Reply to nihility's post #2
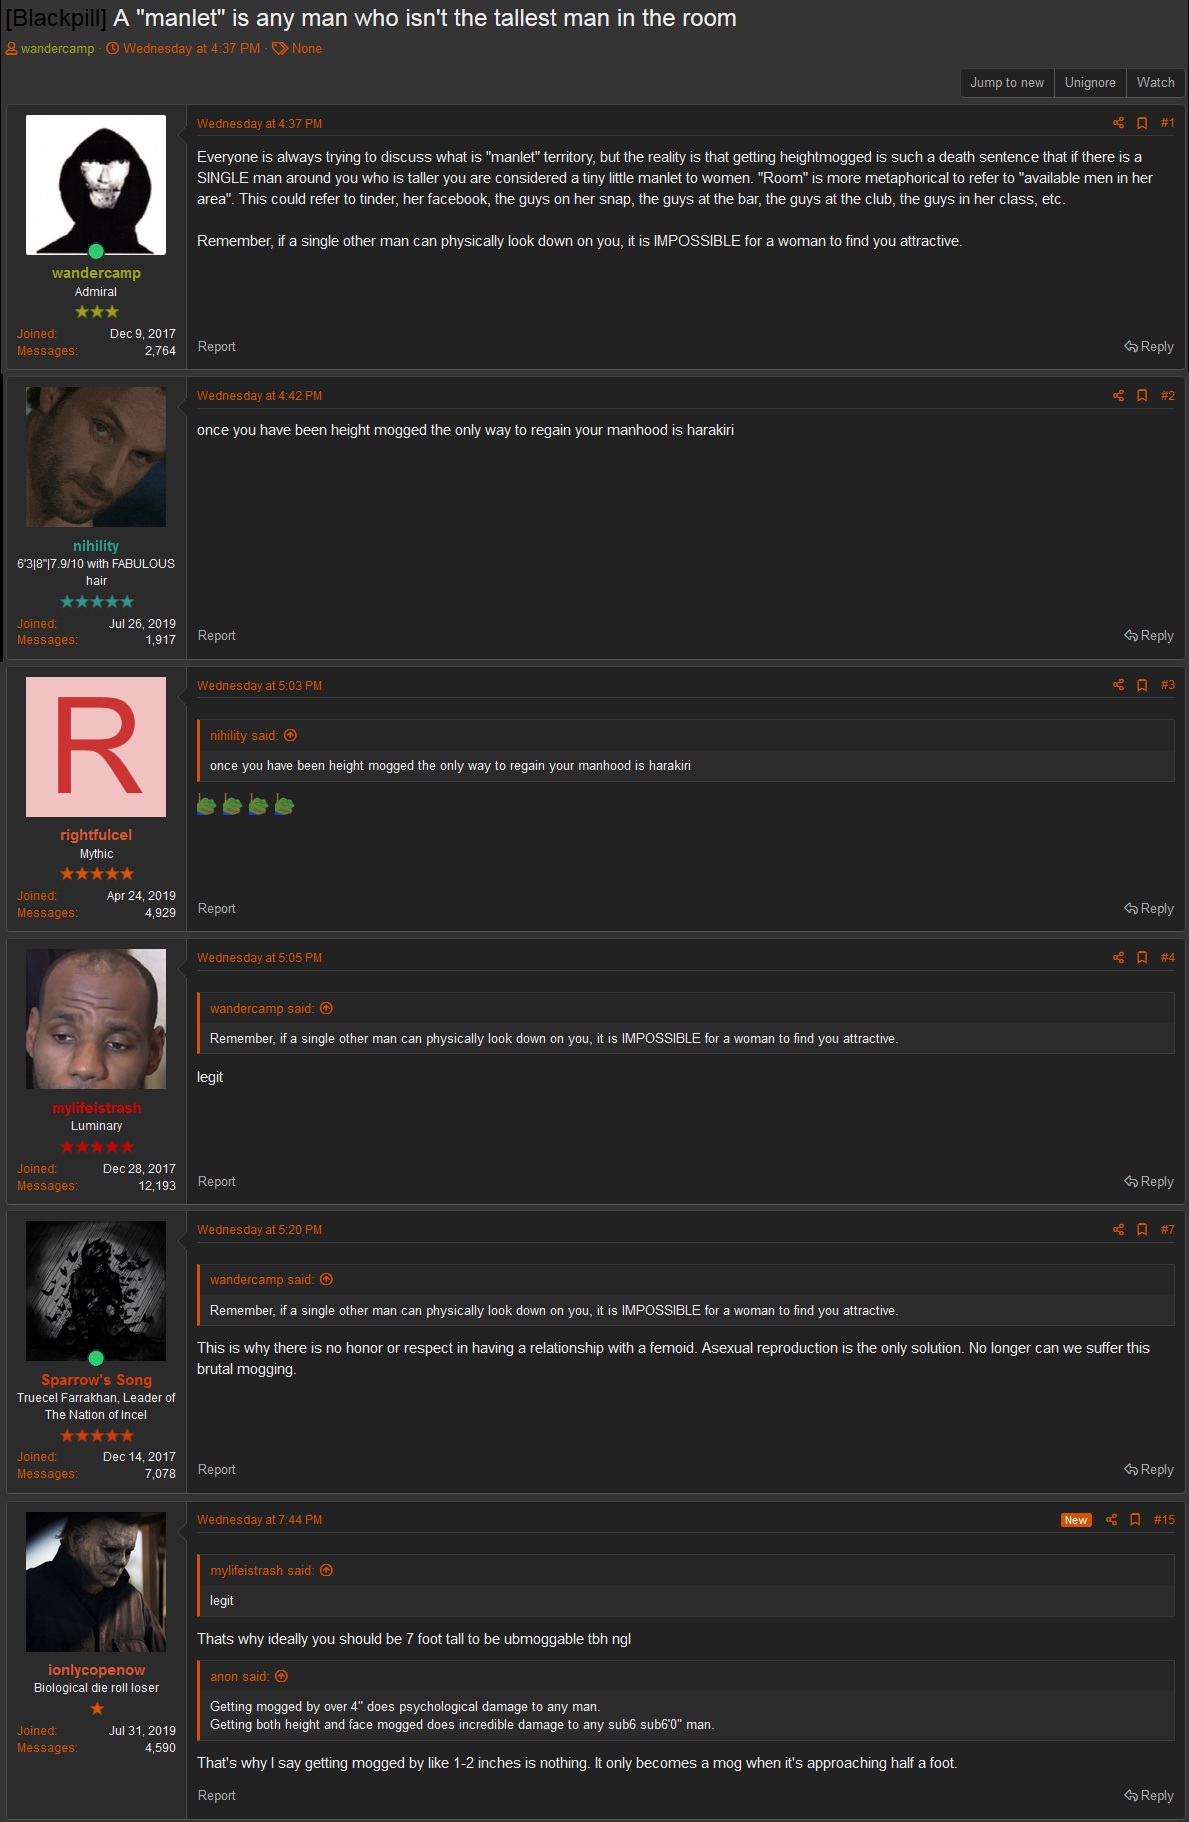 click(x=1149, y=636)
